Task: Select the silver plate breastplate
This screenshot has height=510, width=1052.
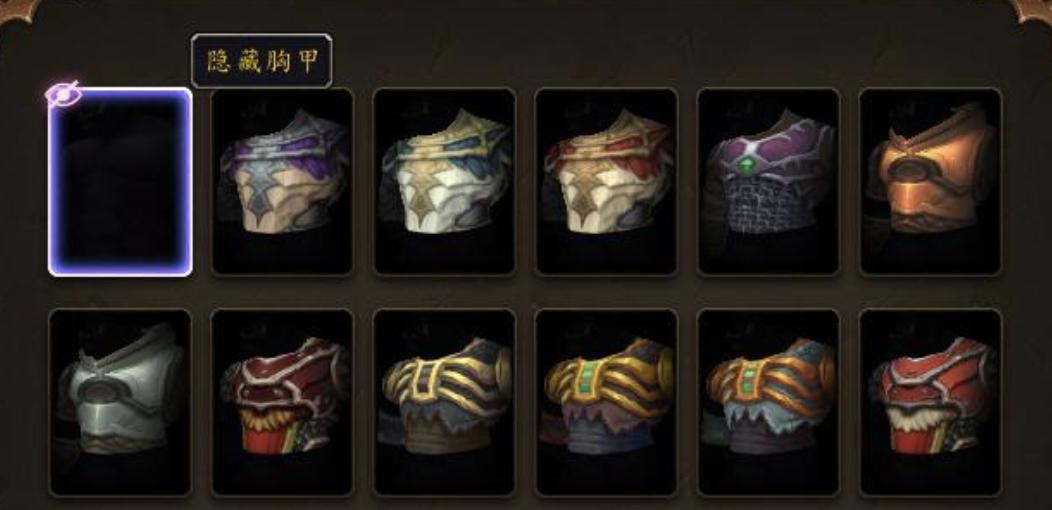Action: (x=120, y=403)
